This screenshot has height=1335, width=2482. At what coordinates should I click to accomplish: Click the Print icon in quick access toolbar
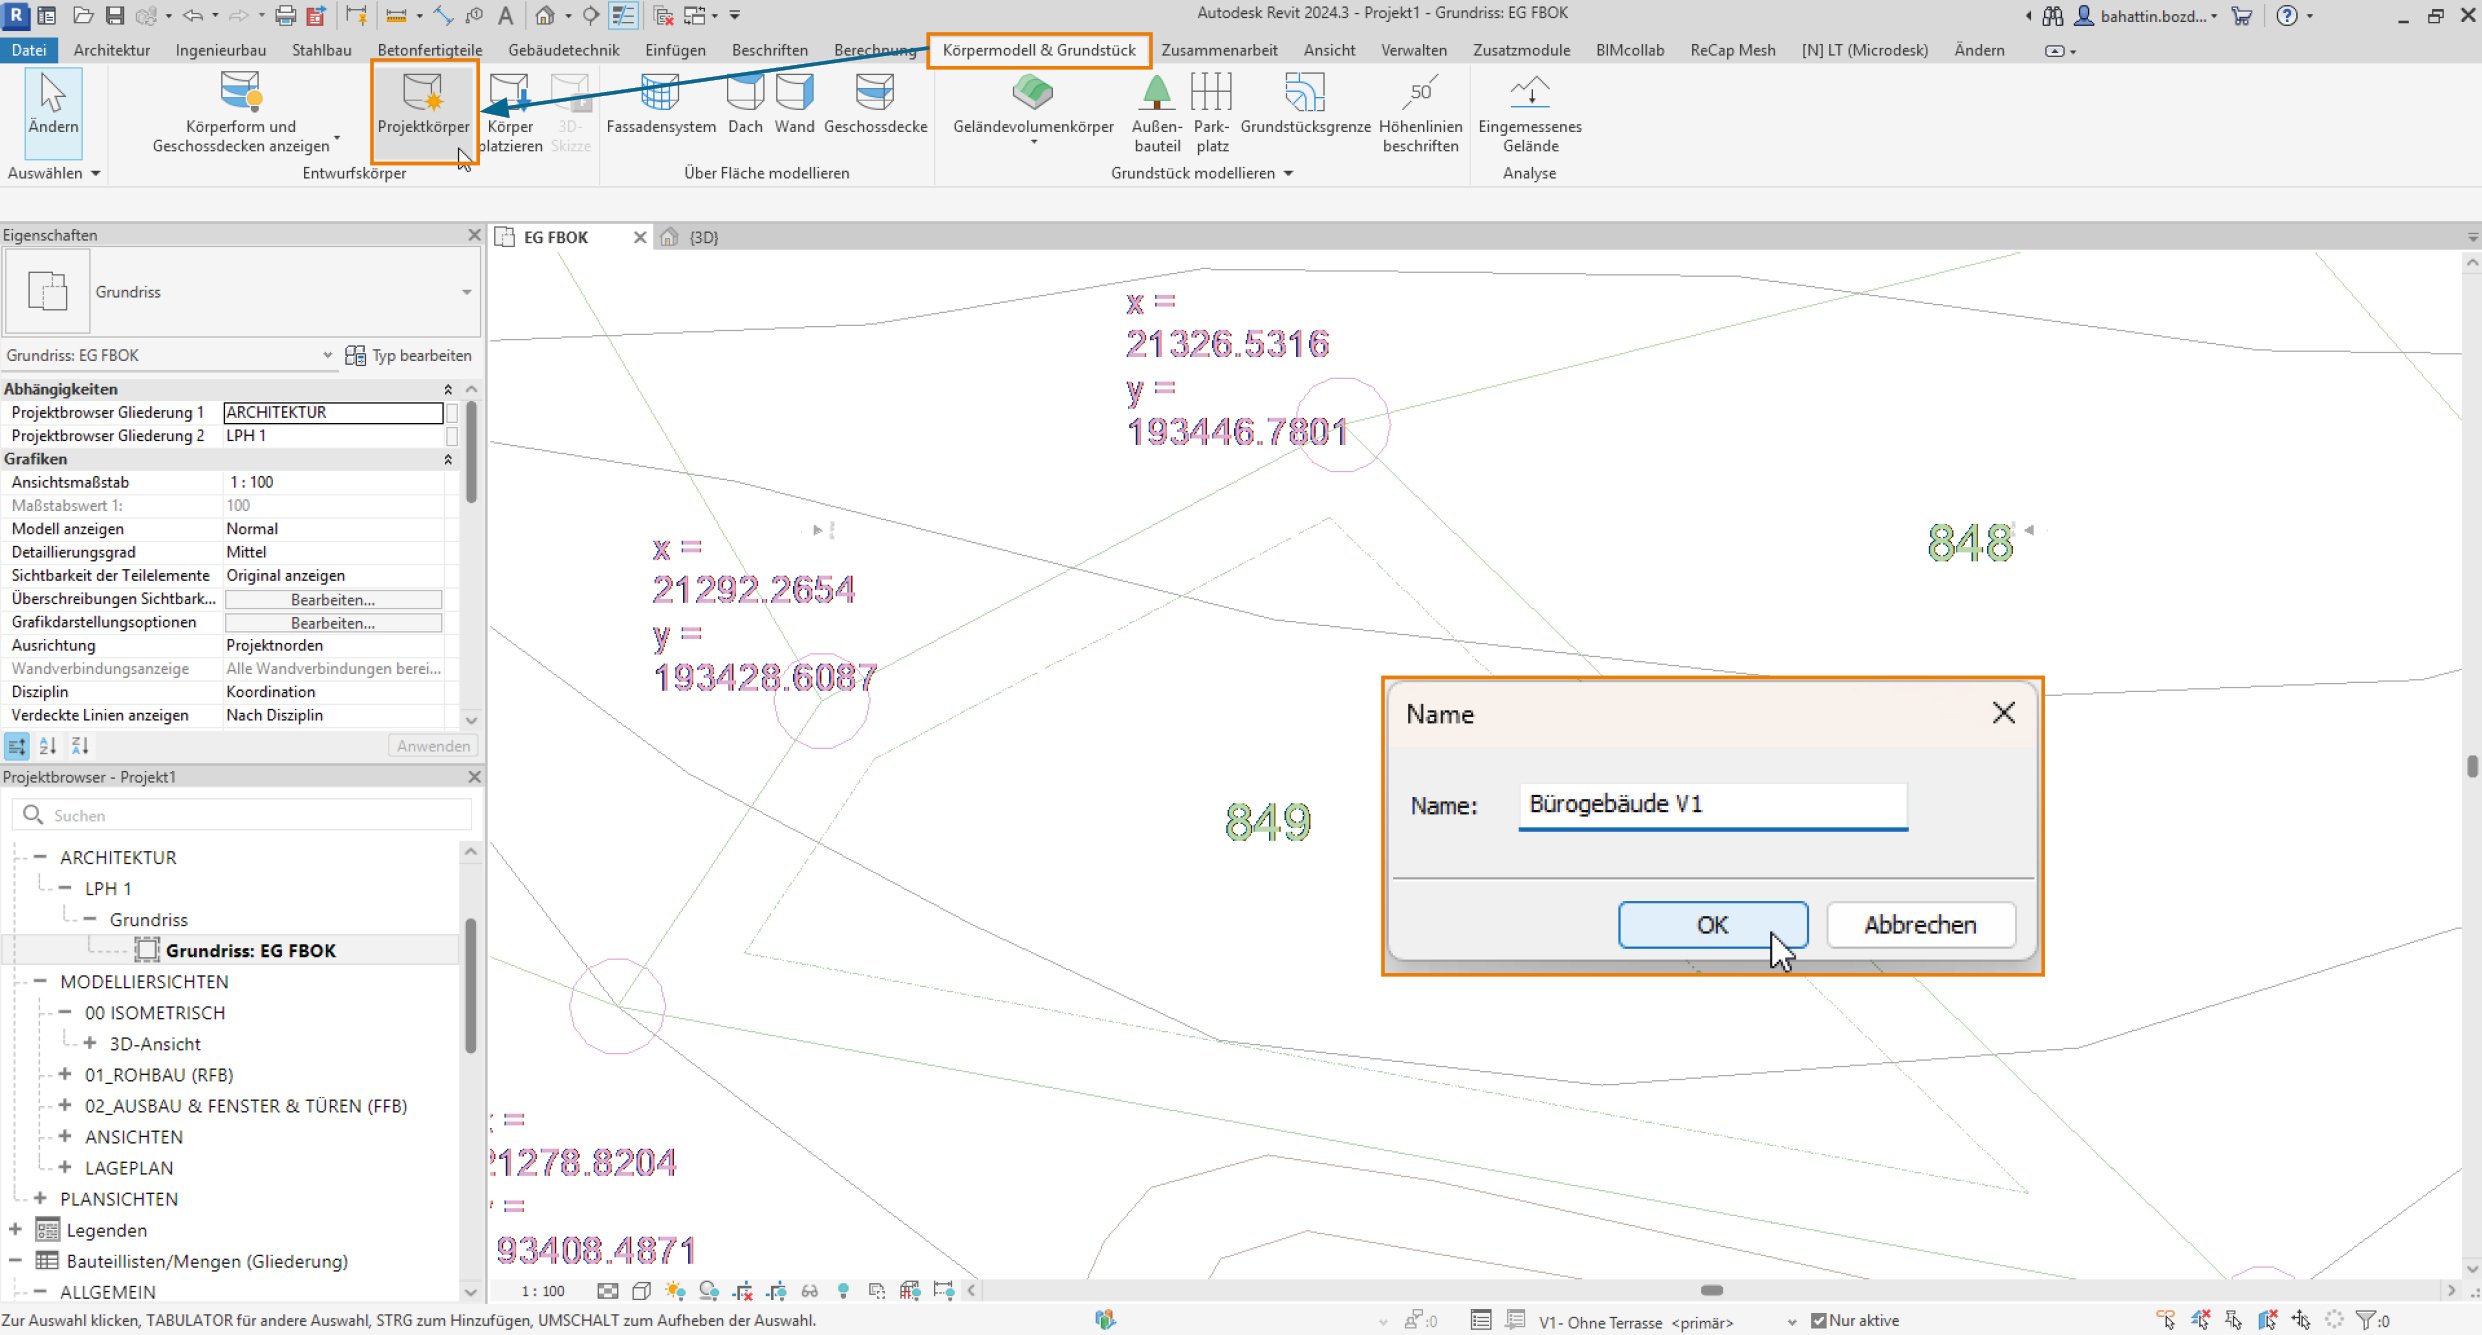285,15
